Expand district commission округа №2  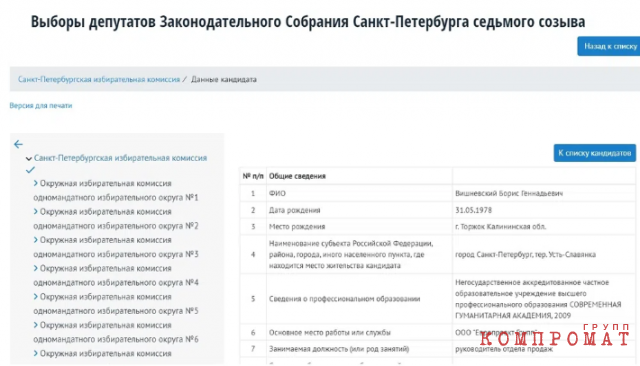tap(36, 211)
